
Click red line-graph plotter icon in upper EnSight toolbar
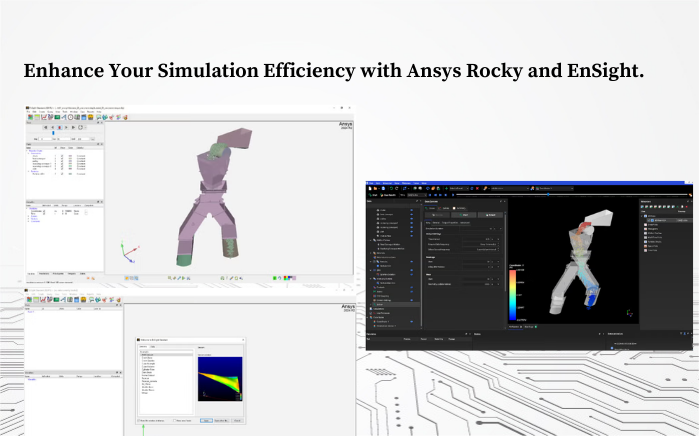pyautogui.click(x=44, y=117)
